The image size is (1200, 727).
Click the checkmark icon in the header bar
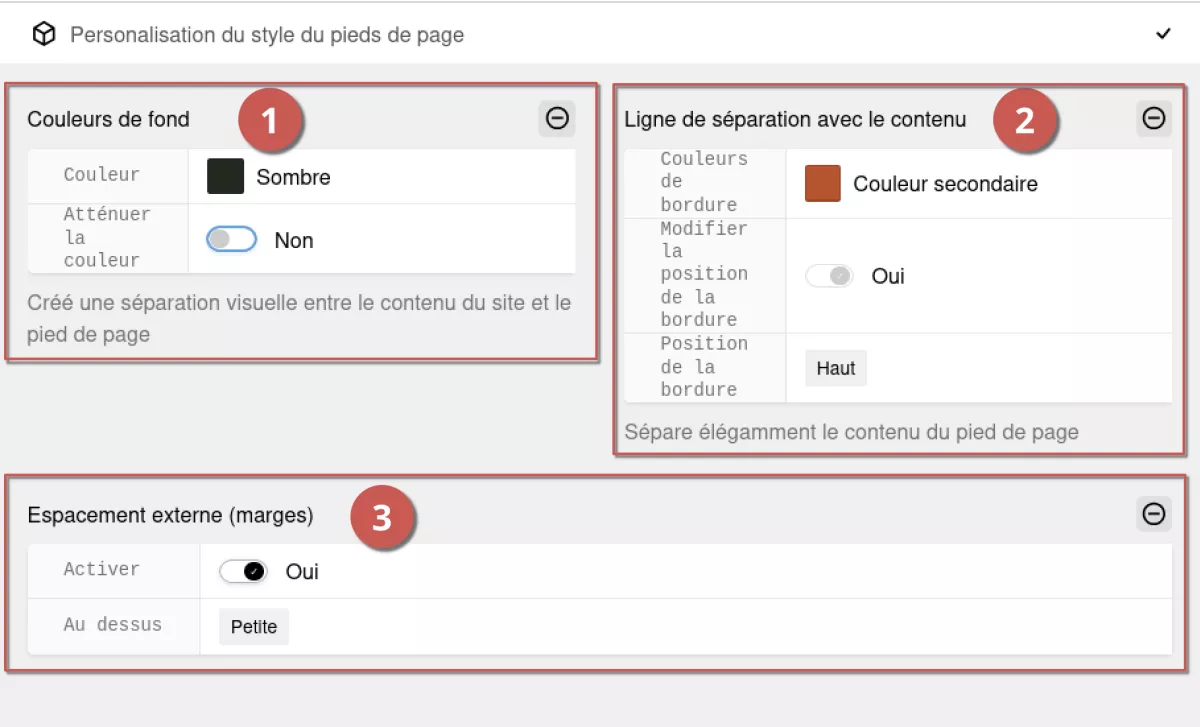point(1163,34)
